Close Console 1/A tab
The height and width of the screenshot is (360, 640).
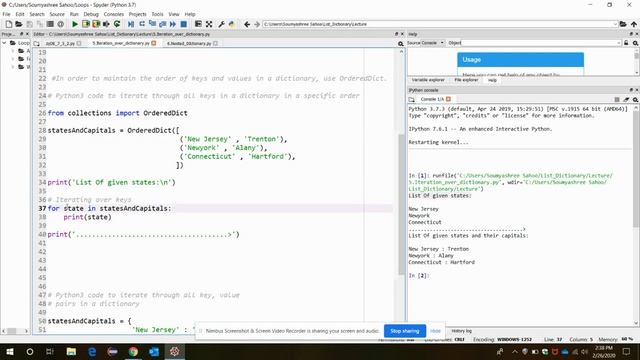pos(449,99)
